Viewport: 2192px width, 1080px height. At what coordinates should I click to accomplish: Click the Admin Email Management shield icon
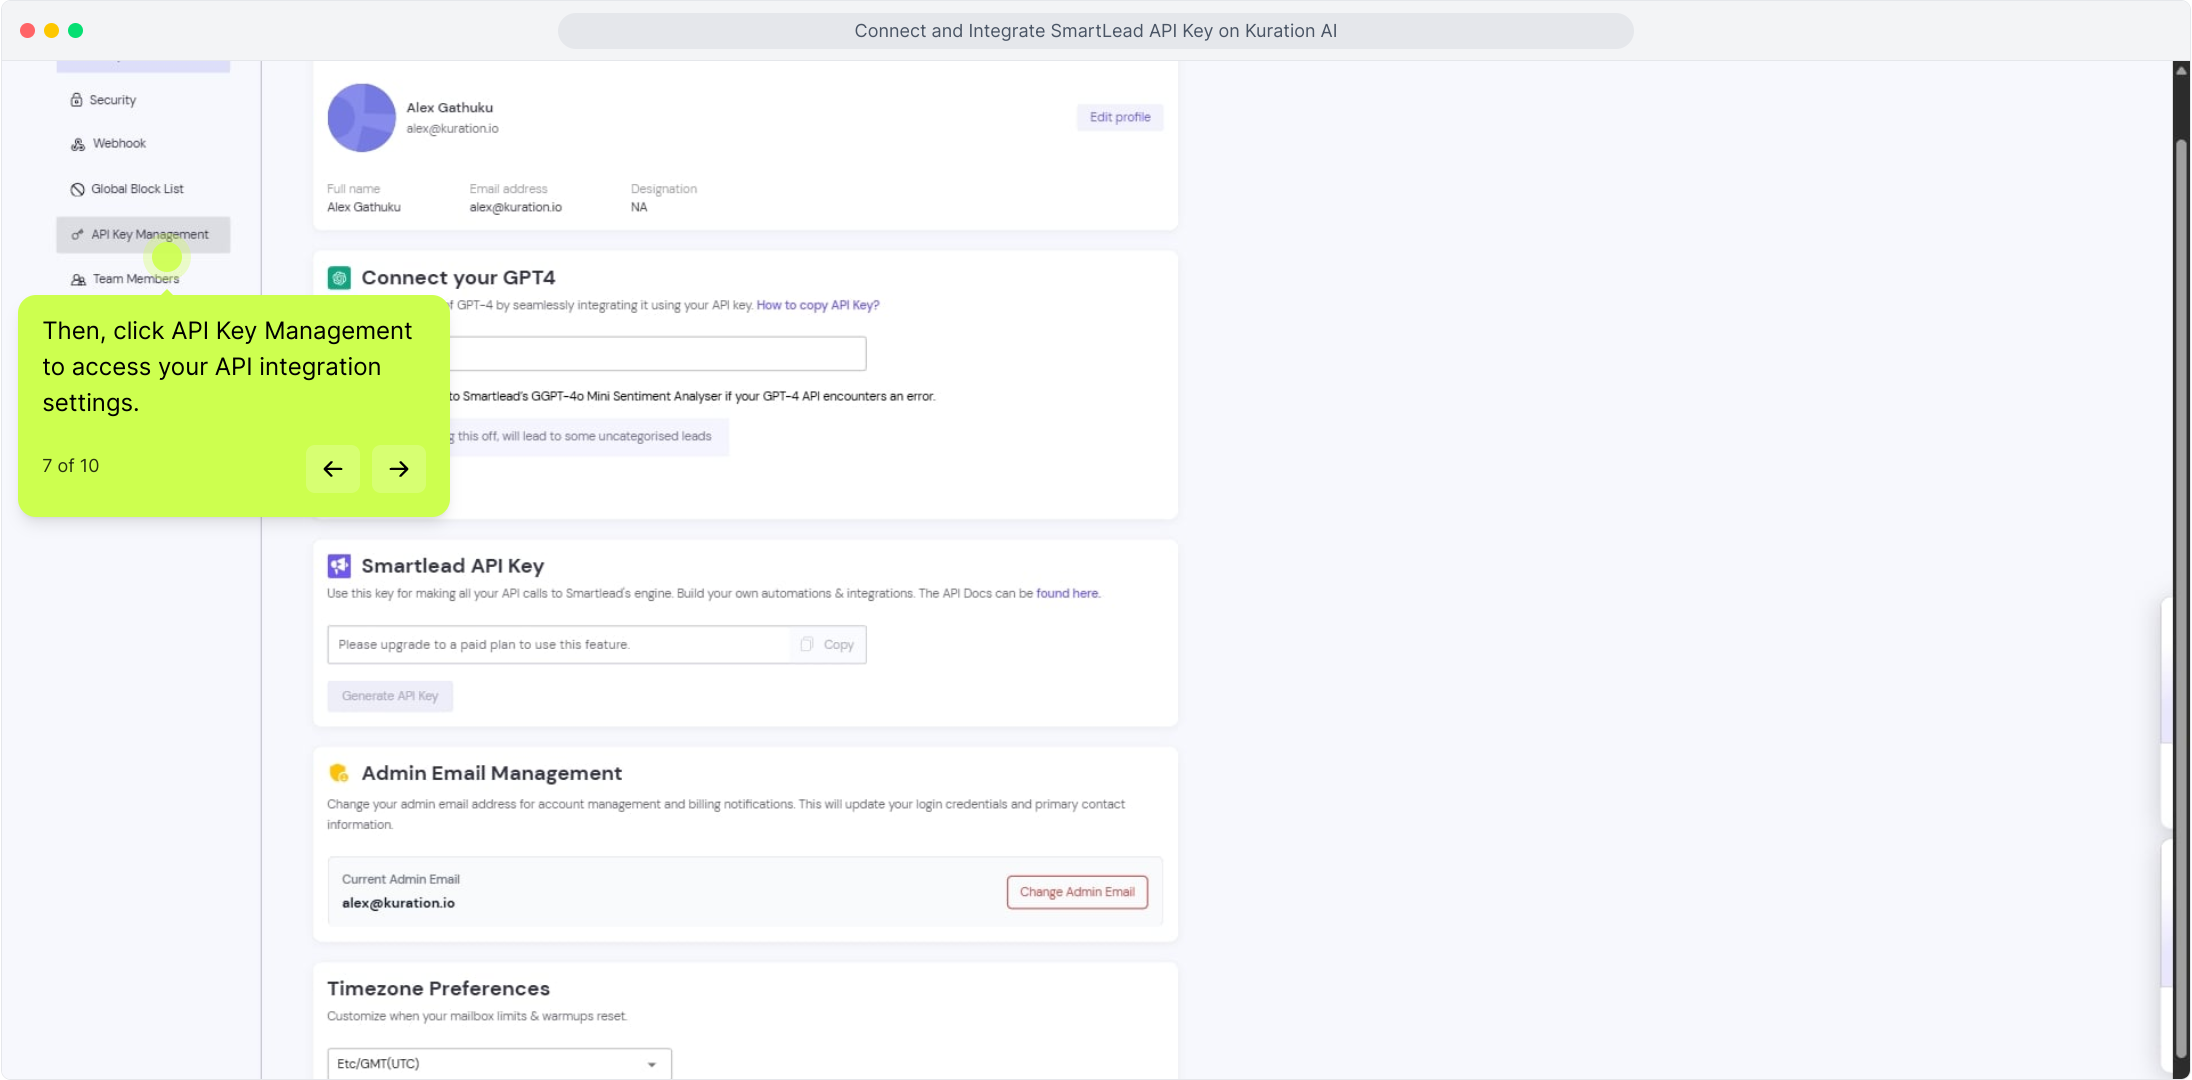339,773
